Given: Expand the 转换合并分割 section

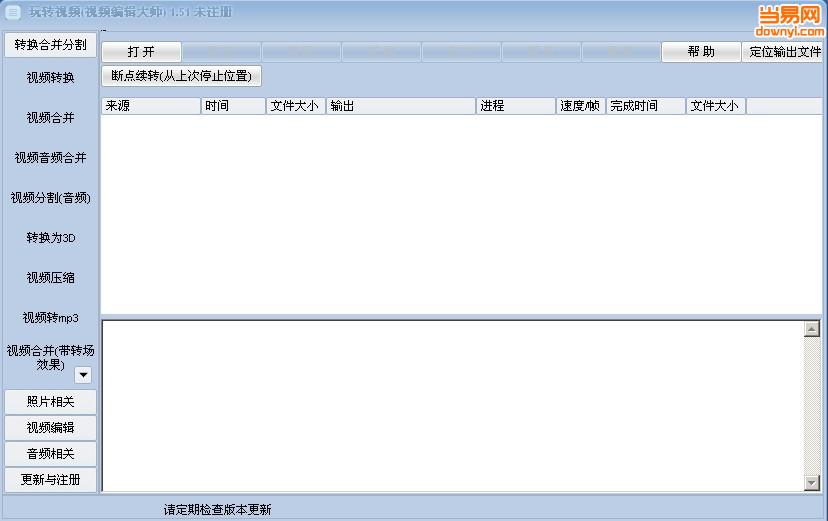Looking at the screenshot, I should click(50, 45).
